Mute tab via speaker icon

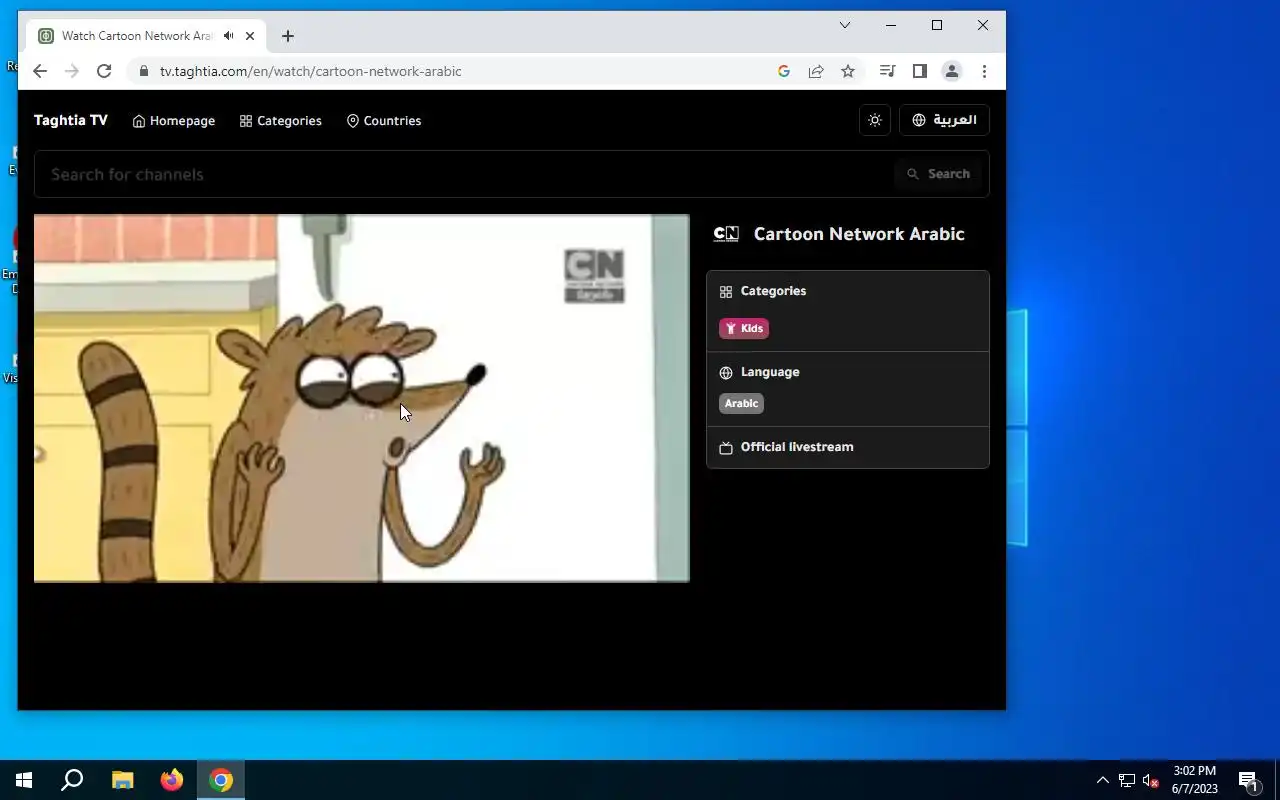(x=229, y=36)
